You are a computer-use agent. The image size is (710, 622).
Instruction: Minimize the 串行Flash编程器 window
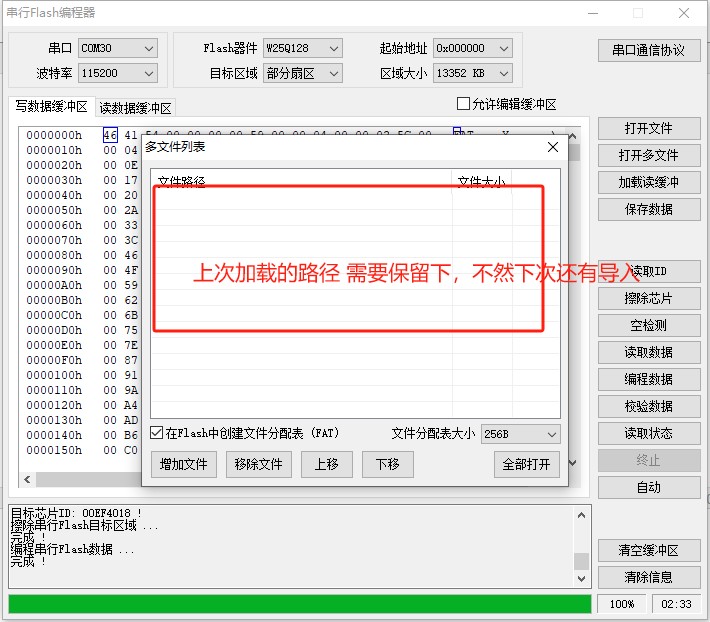click(x=593, y=13)
